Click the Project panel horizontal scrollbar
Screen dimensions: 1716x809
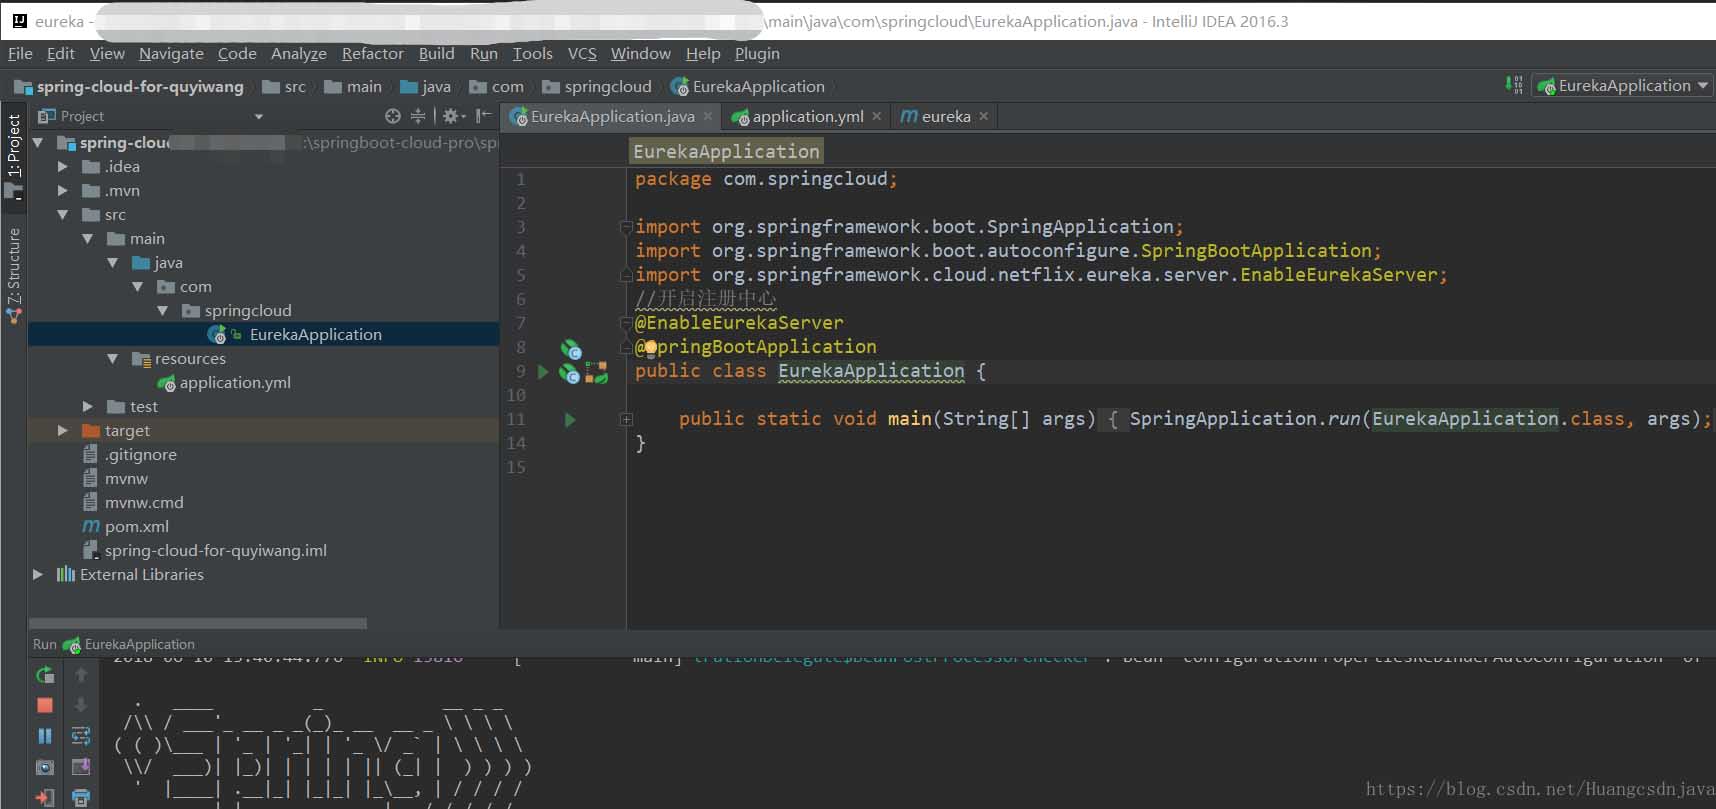pyautogui.click(x=198, y=623)
